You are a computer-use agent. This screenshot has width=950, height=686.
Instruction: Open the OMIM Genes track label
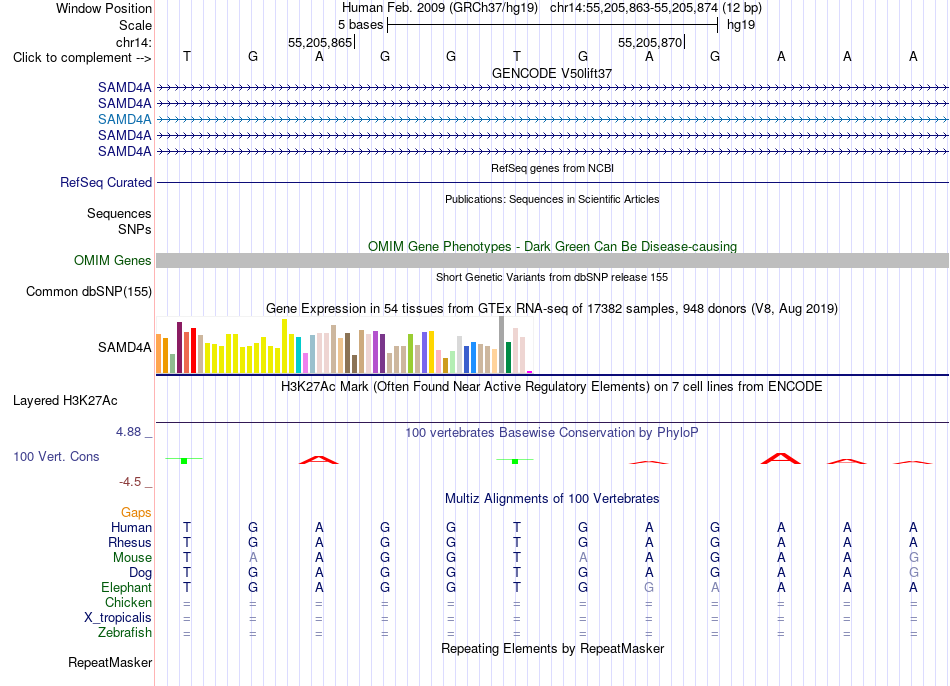coord(113,261)
